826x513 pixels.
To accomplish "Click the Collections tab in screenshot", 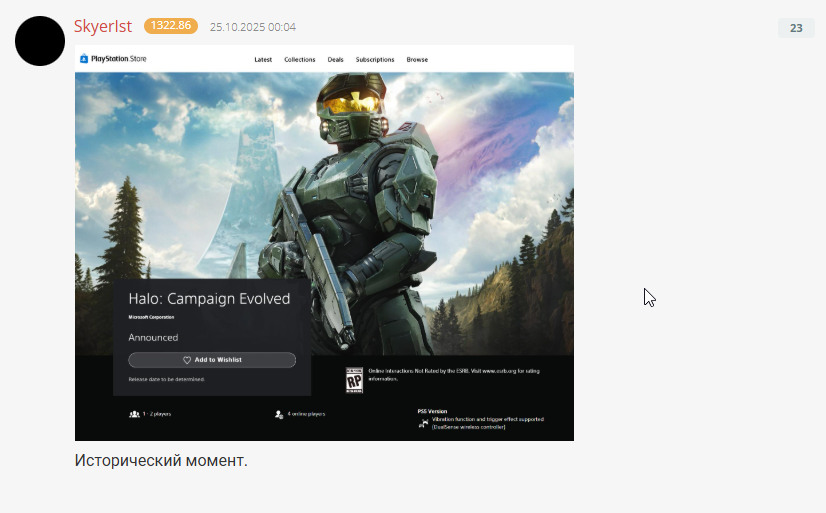I will [300, 60].
